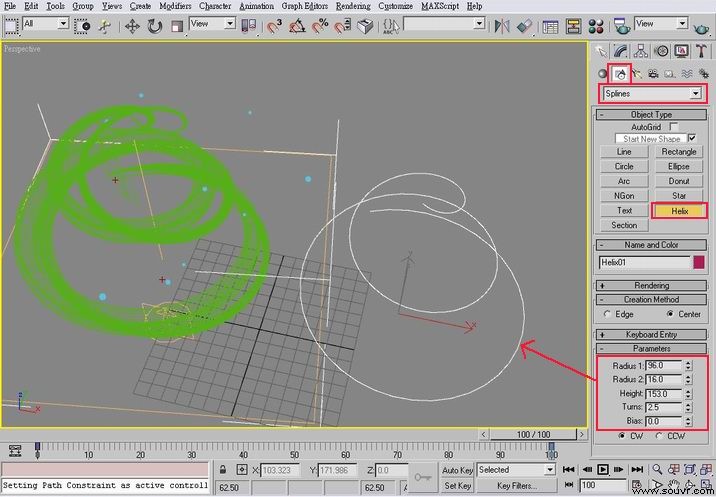Click the Mirror Selected Objects icon

point(501,26)
